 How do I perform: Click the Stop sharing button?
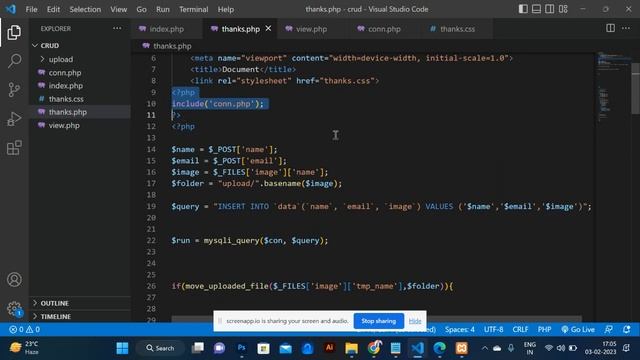(378, 321)
